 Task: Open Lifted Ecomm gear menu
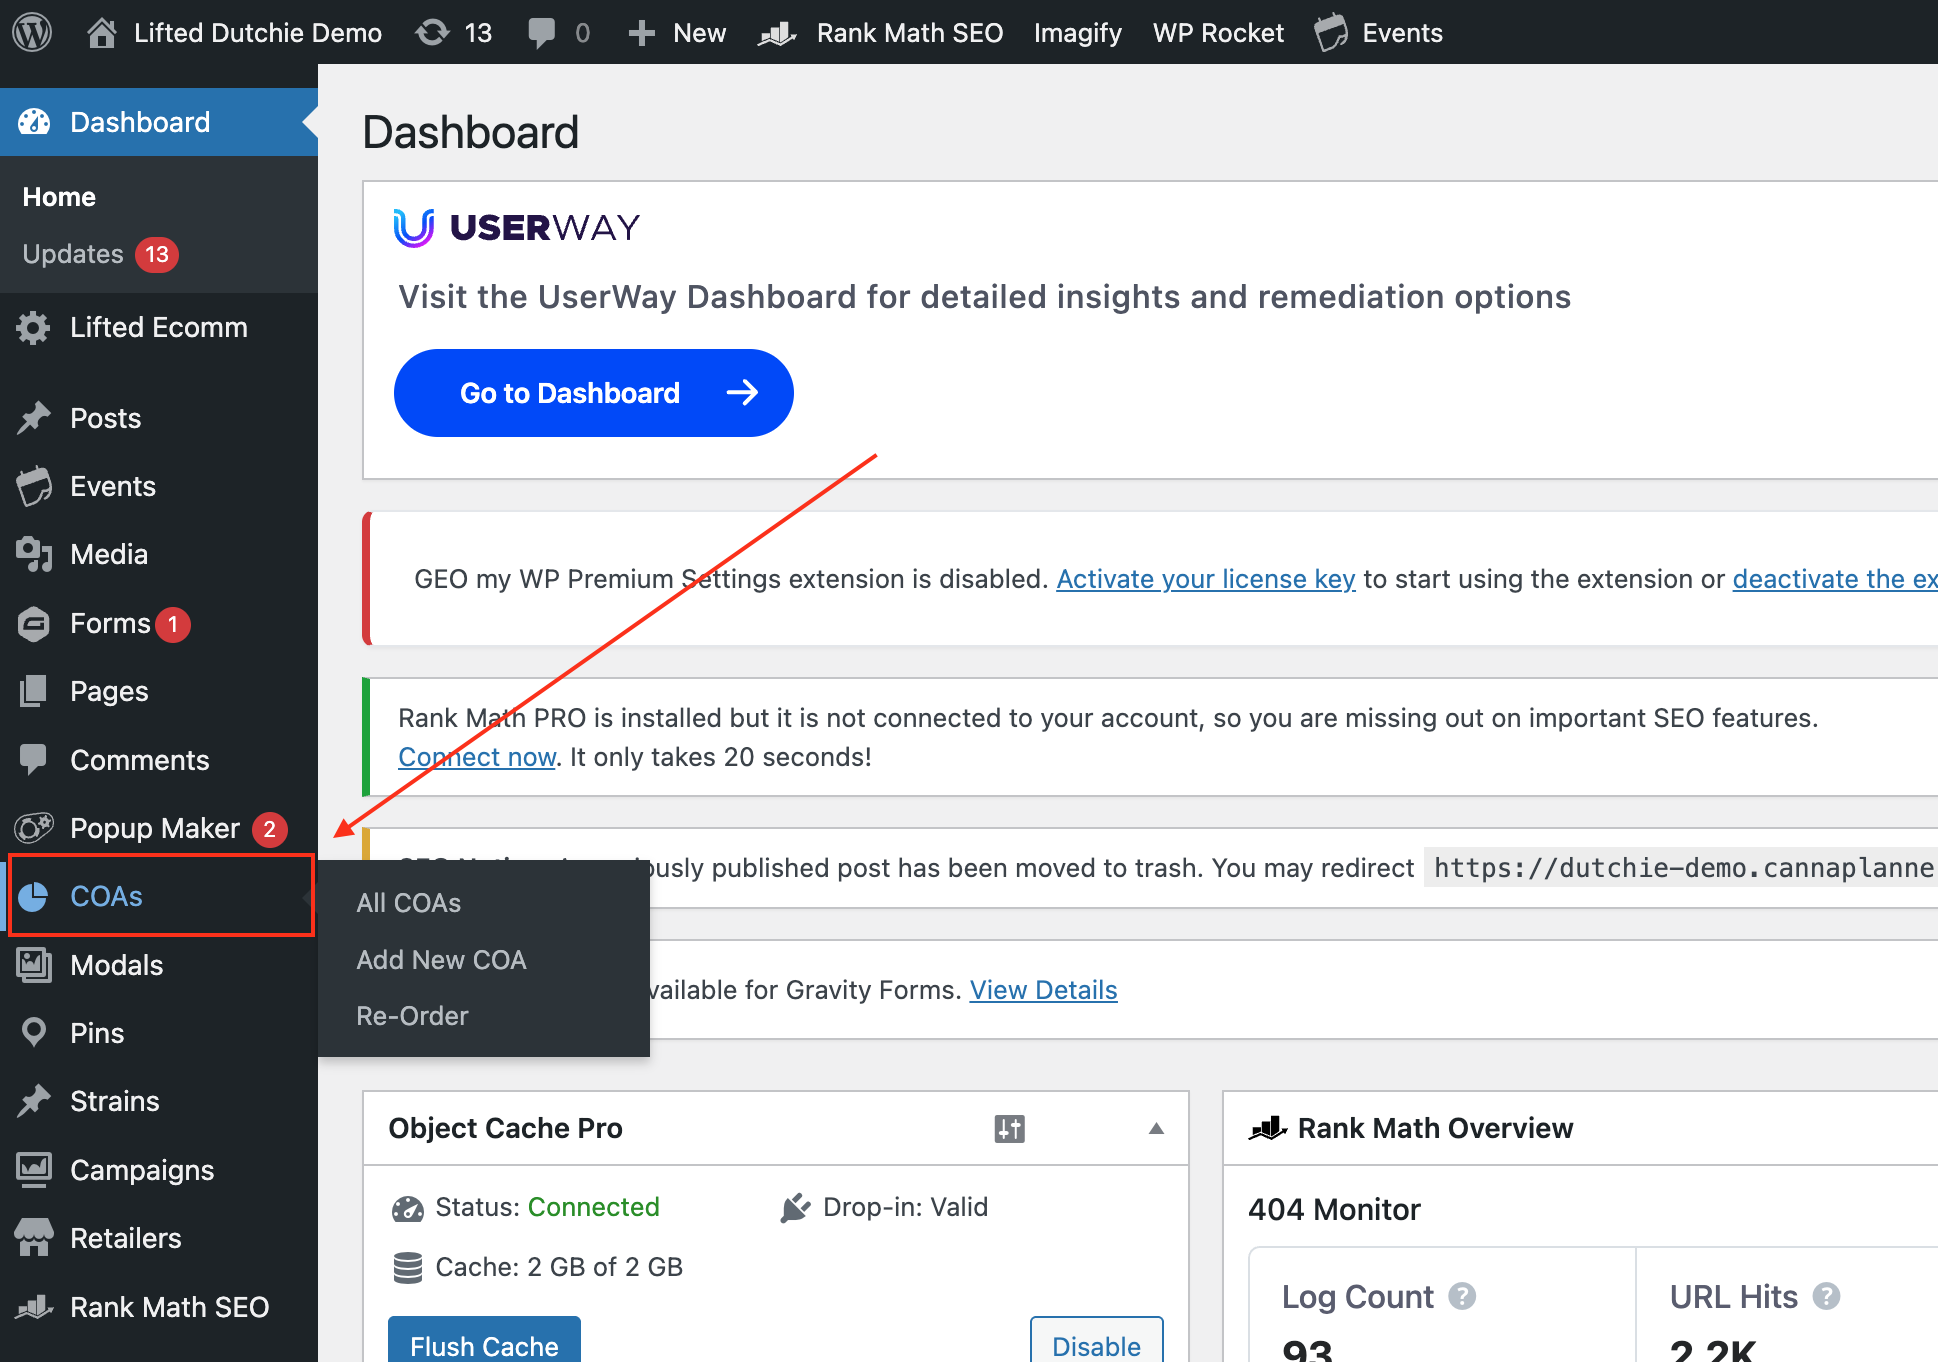point(34,327)
